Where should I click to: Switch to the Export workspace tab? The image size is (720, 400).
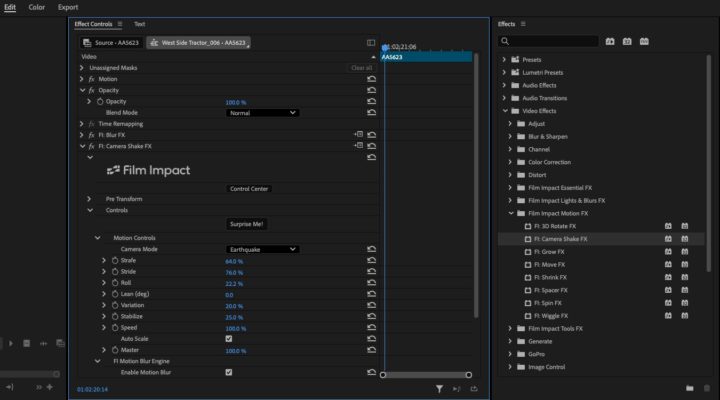click(68, 7)
